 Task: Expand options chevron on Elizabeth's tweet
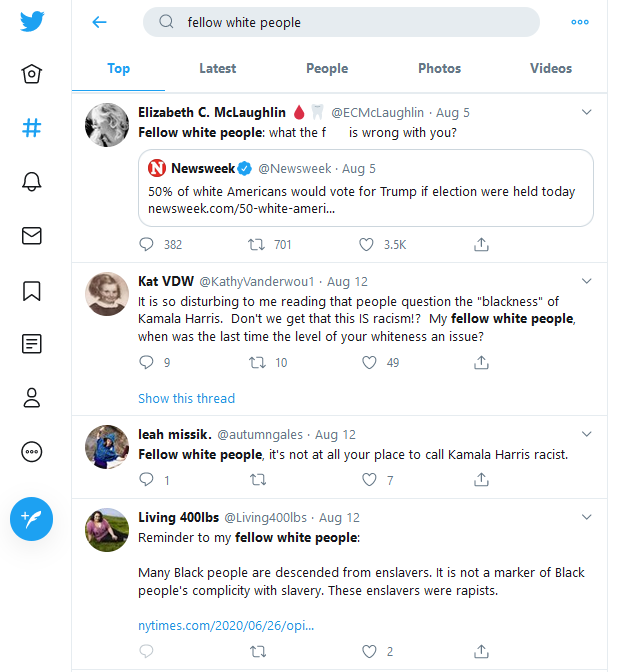click(586, 112)
